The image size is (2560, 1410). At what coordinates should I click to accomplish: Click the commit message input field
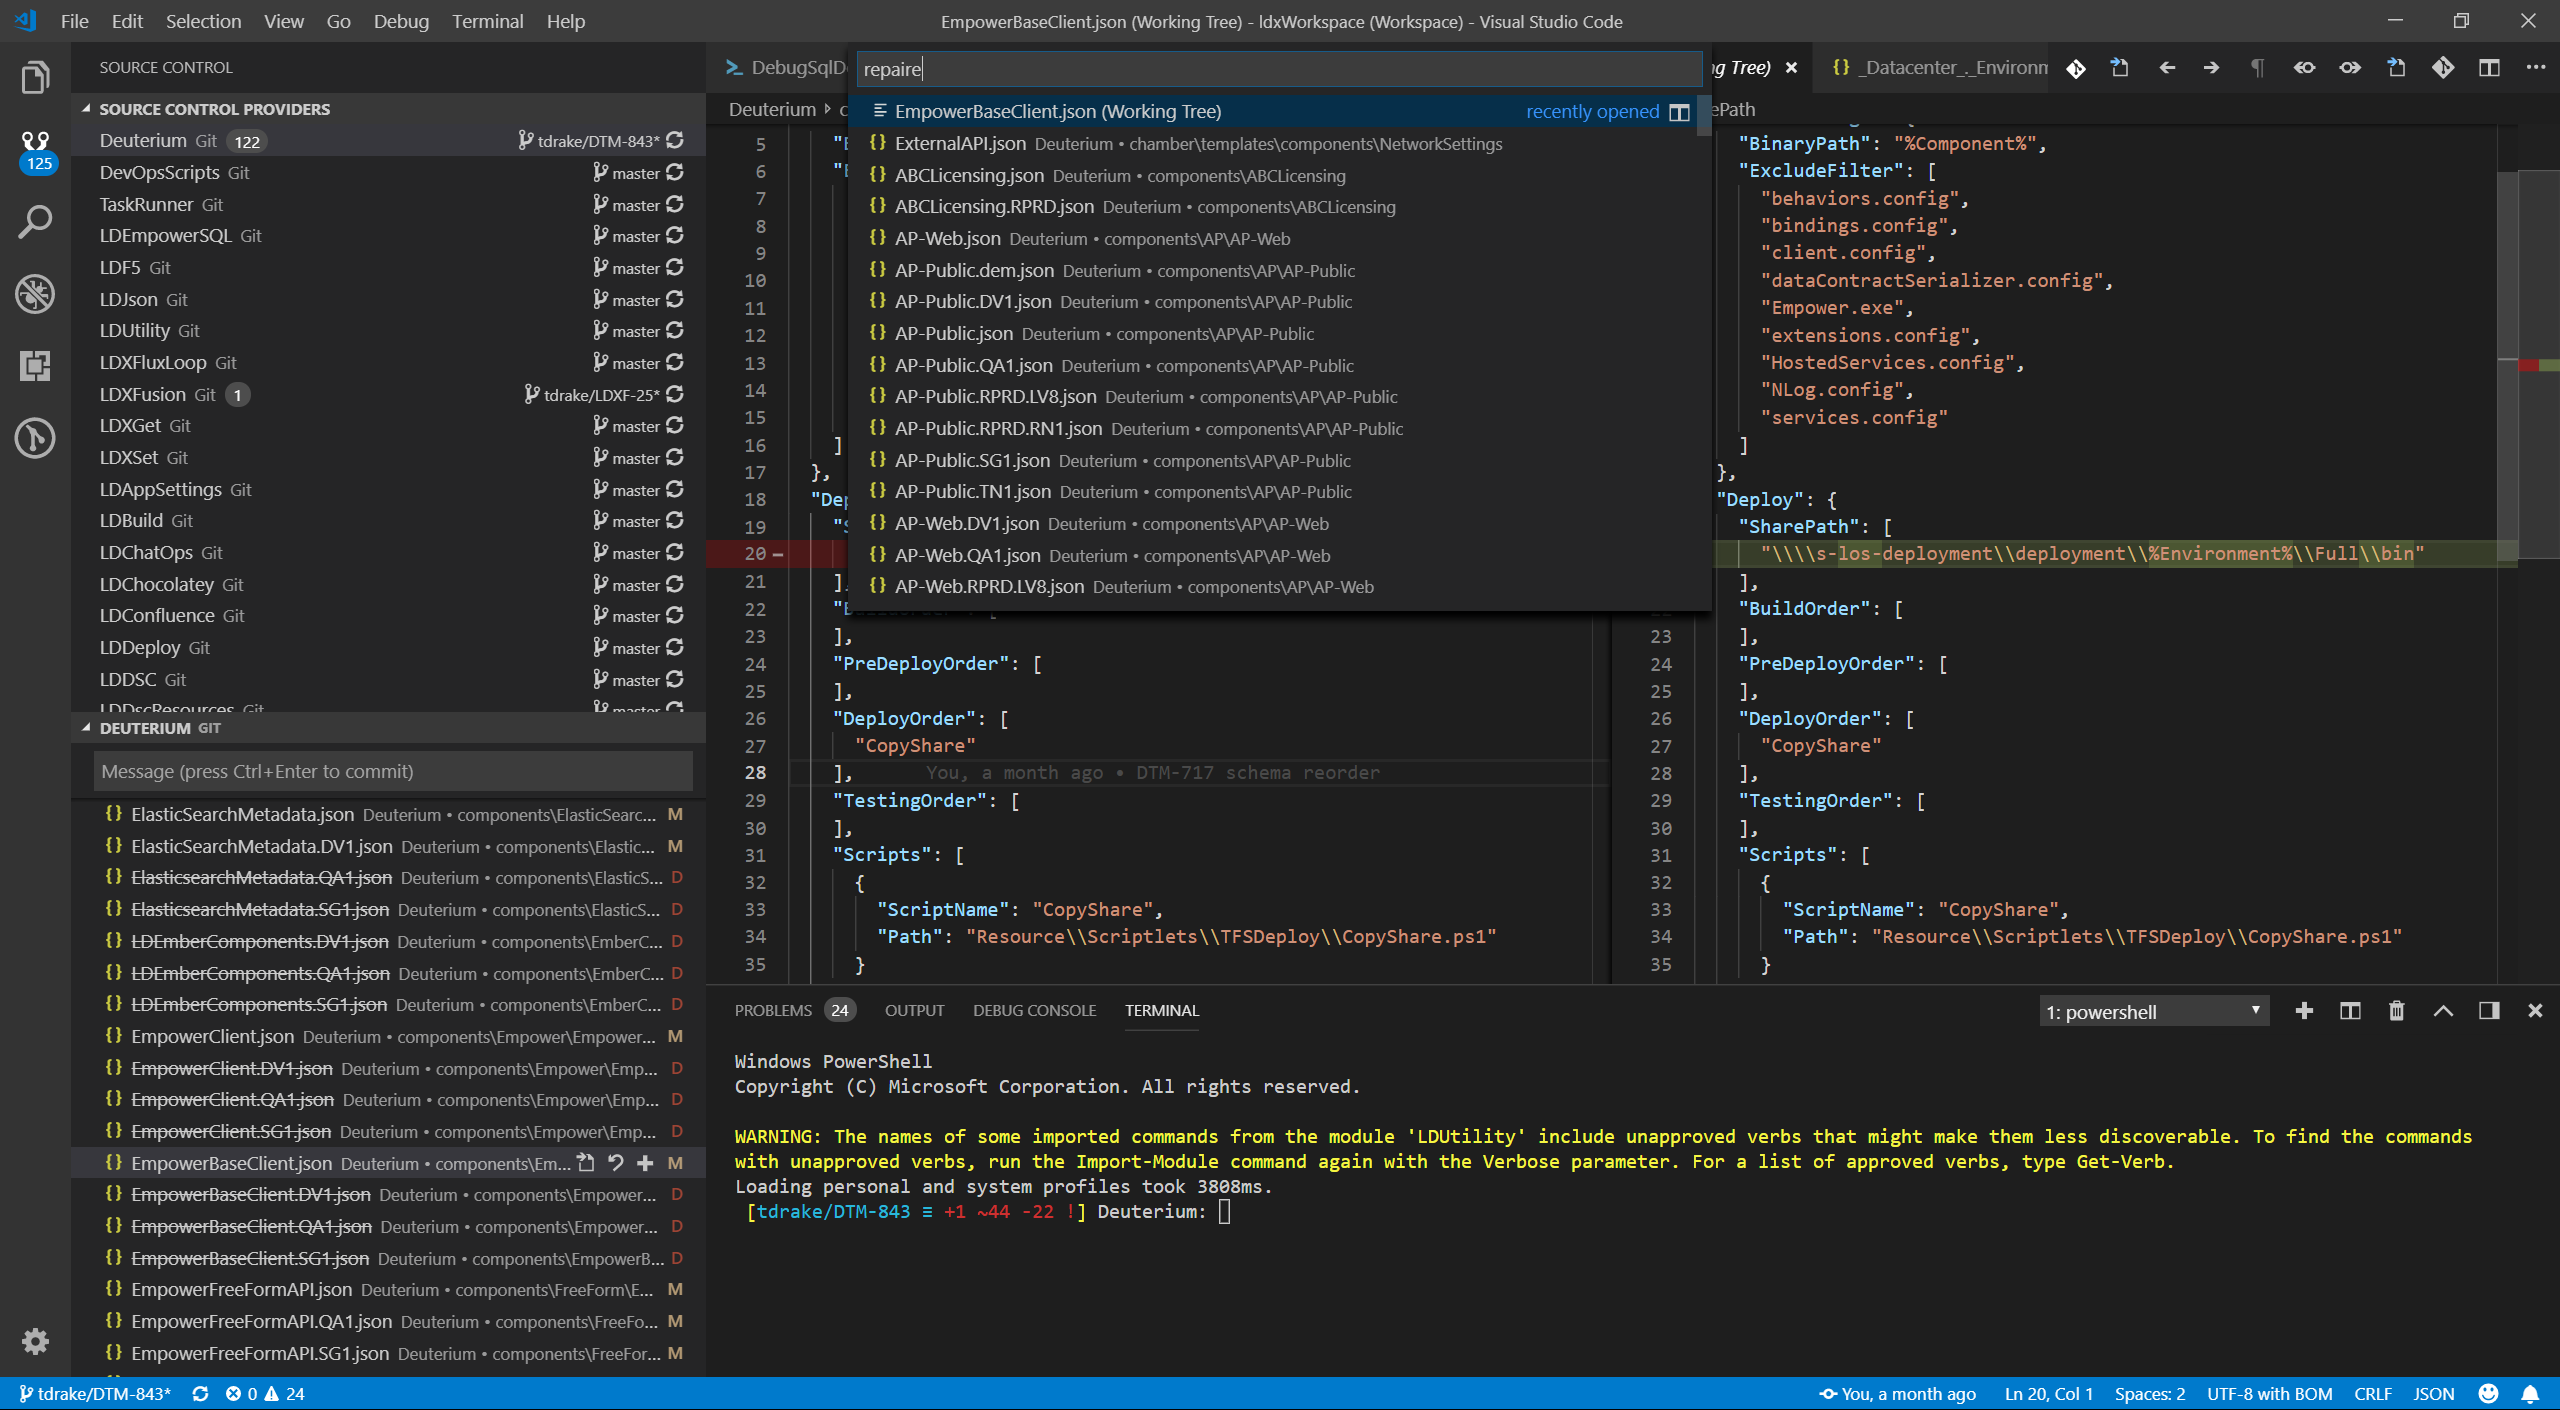tap(390, 771)
